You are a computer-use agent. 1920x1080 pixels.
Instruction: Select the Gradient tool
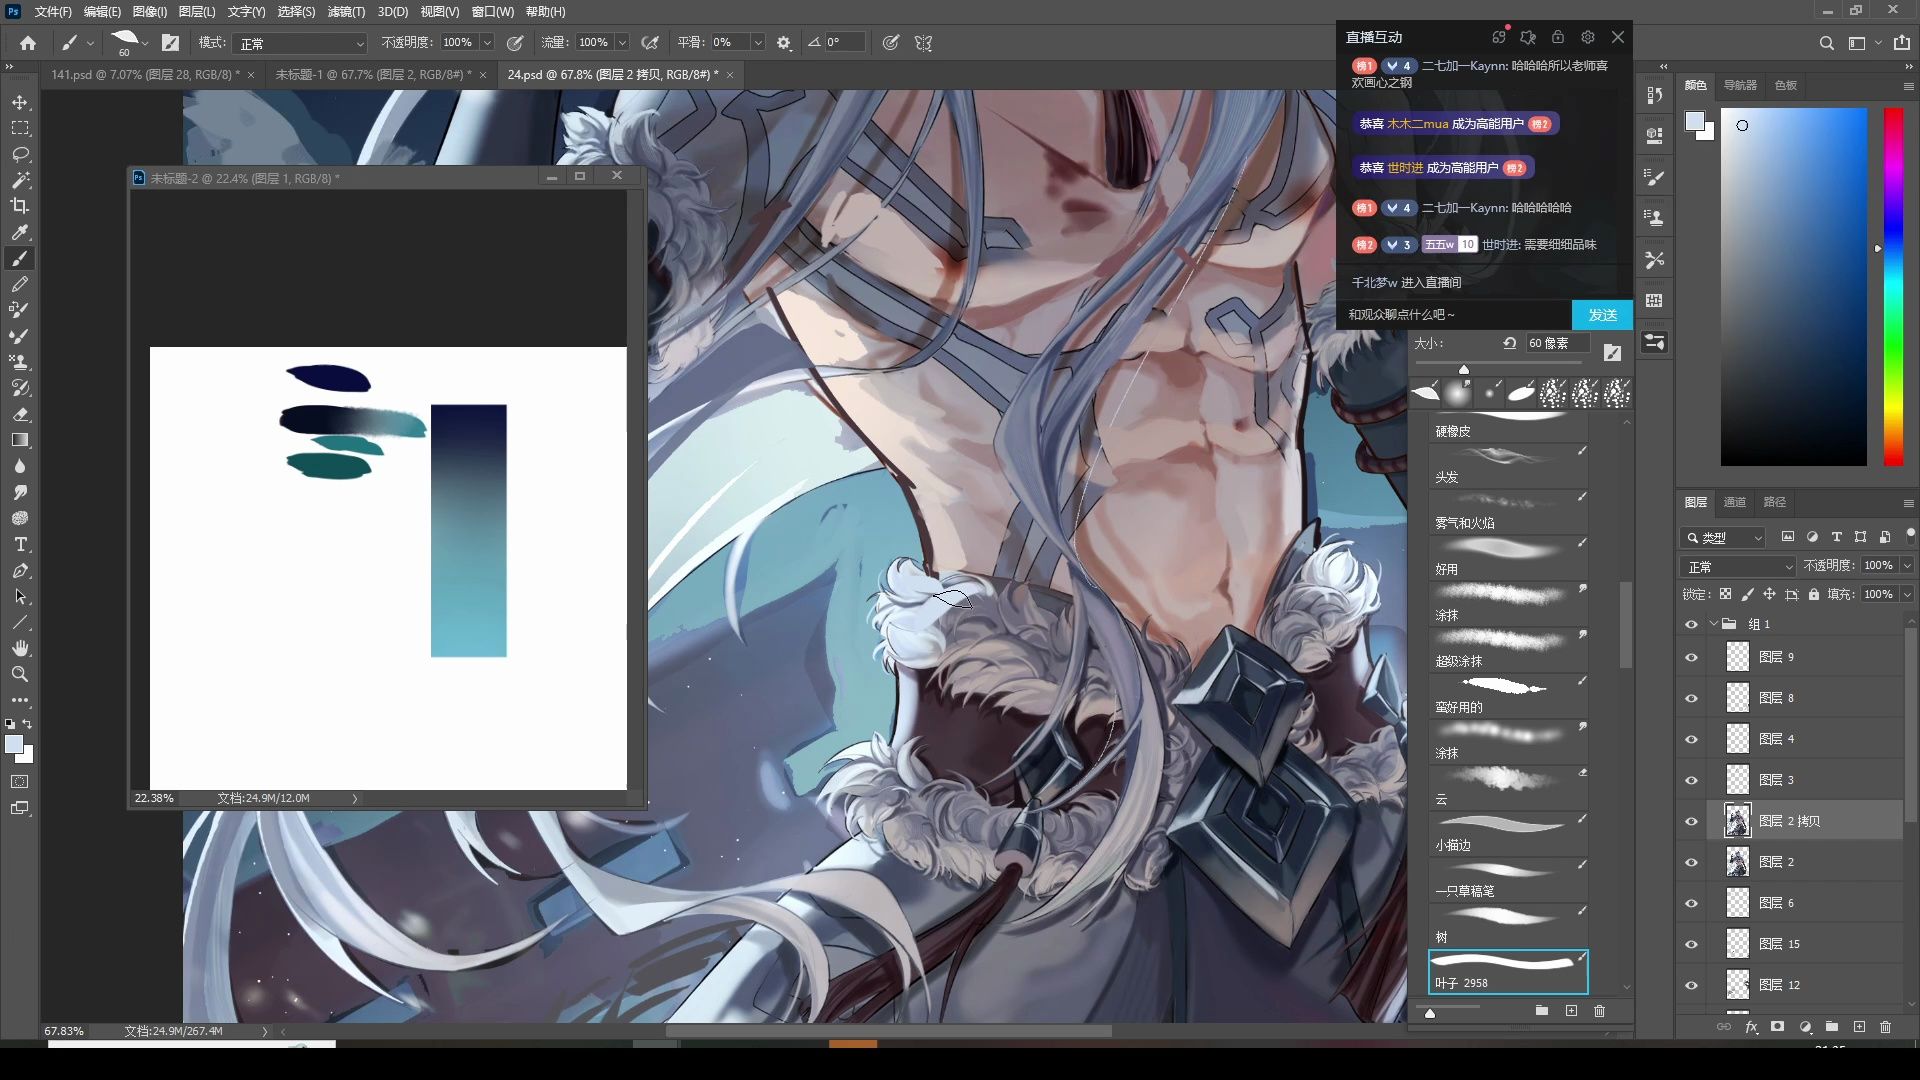click(20, 440)
